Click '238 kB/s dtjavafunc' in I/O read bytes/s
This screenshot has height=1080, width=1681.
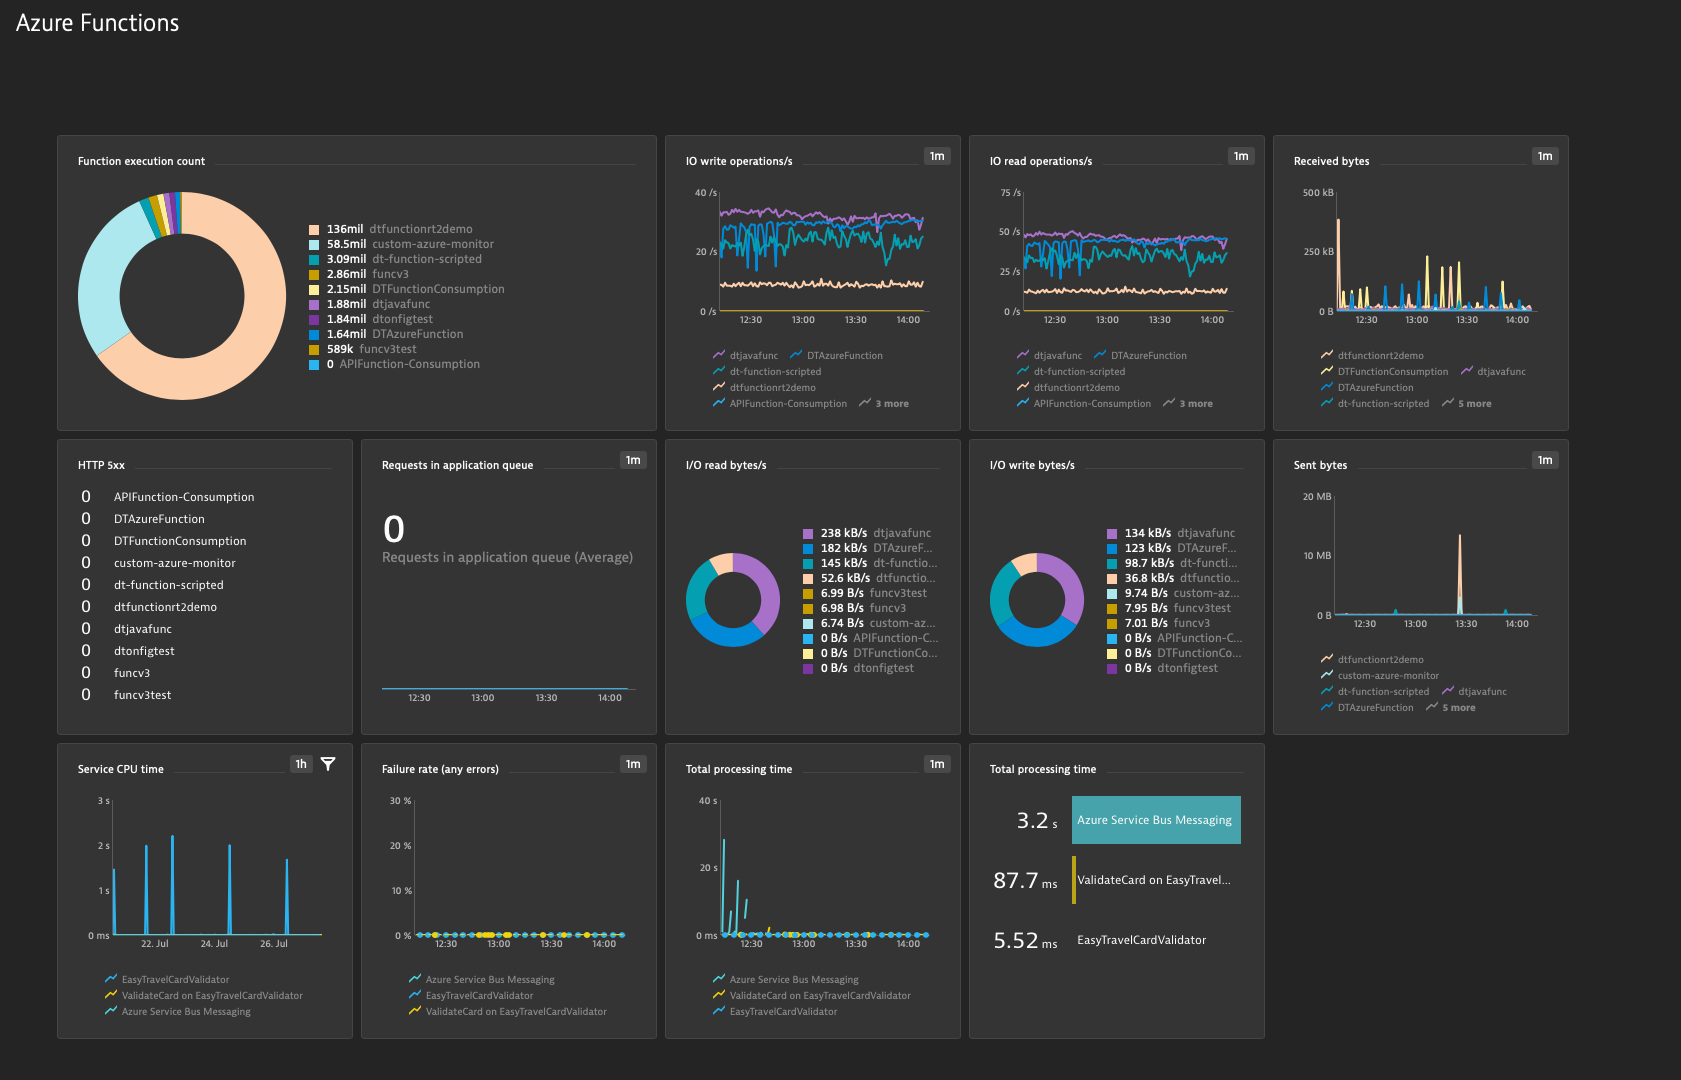(867, 533)
